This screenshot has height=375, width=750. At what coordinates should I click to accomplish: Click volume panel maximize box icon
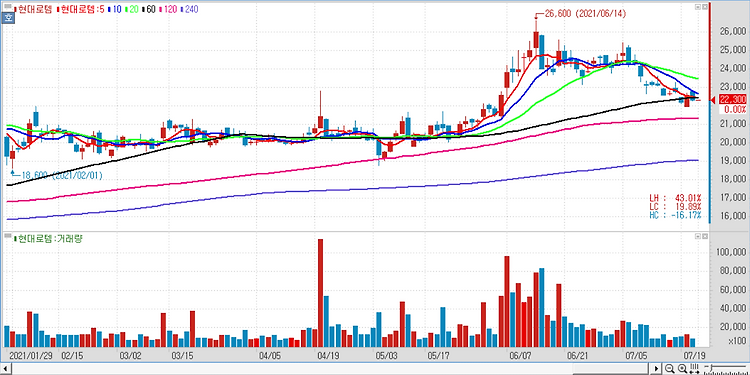[704, 237]
